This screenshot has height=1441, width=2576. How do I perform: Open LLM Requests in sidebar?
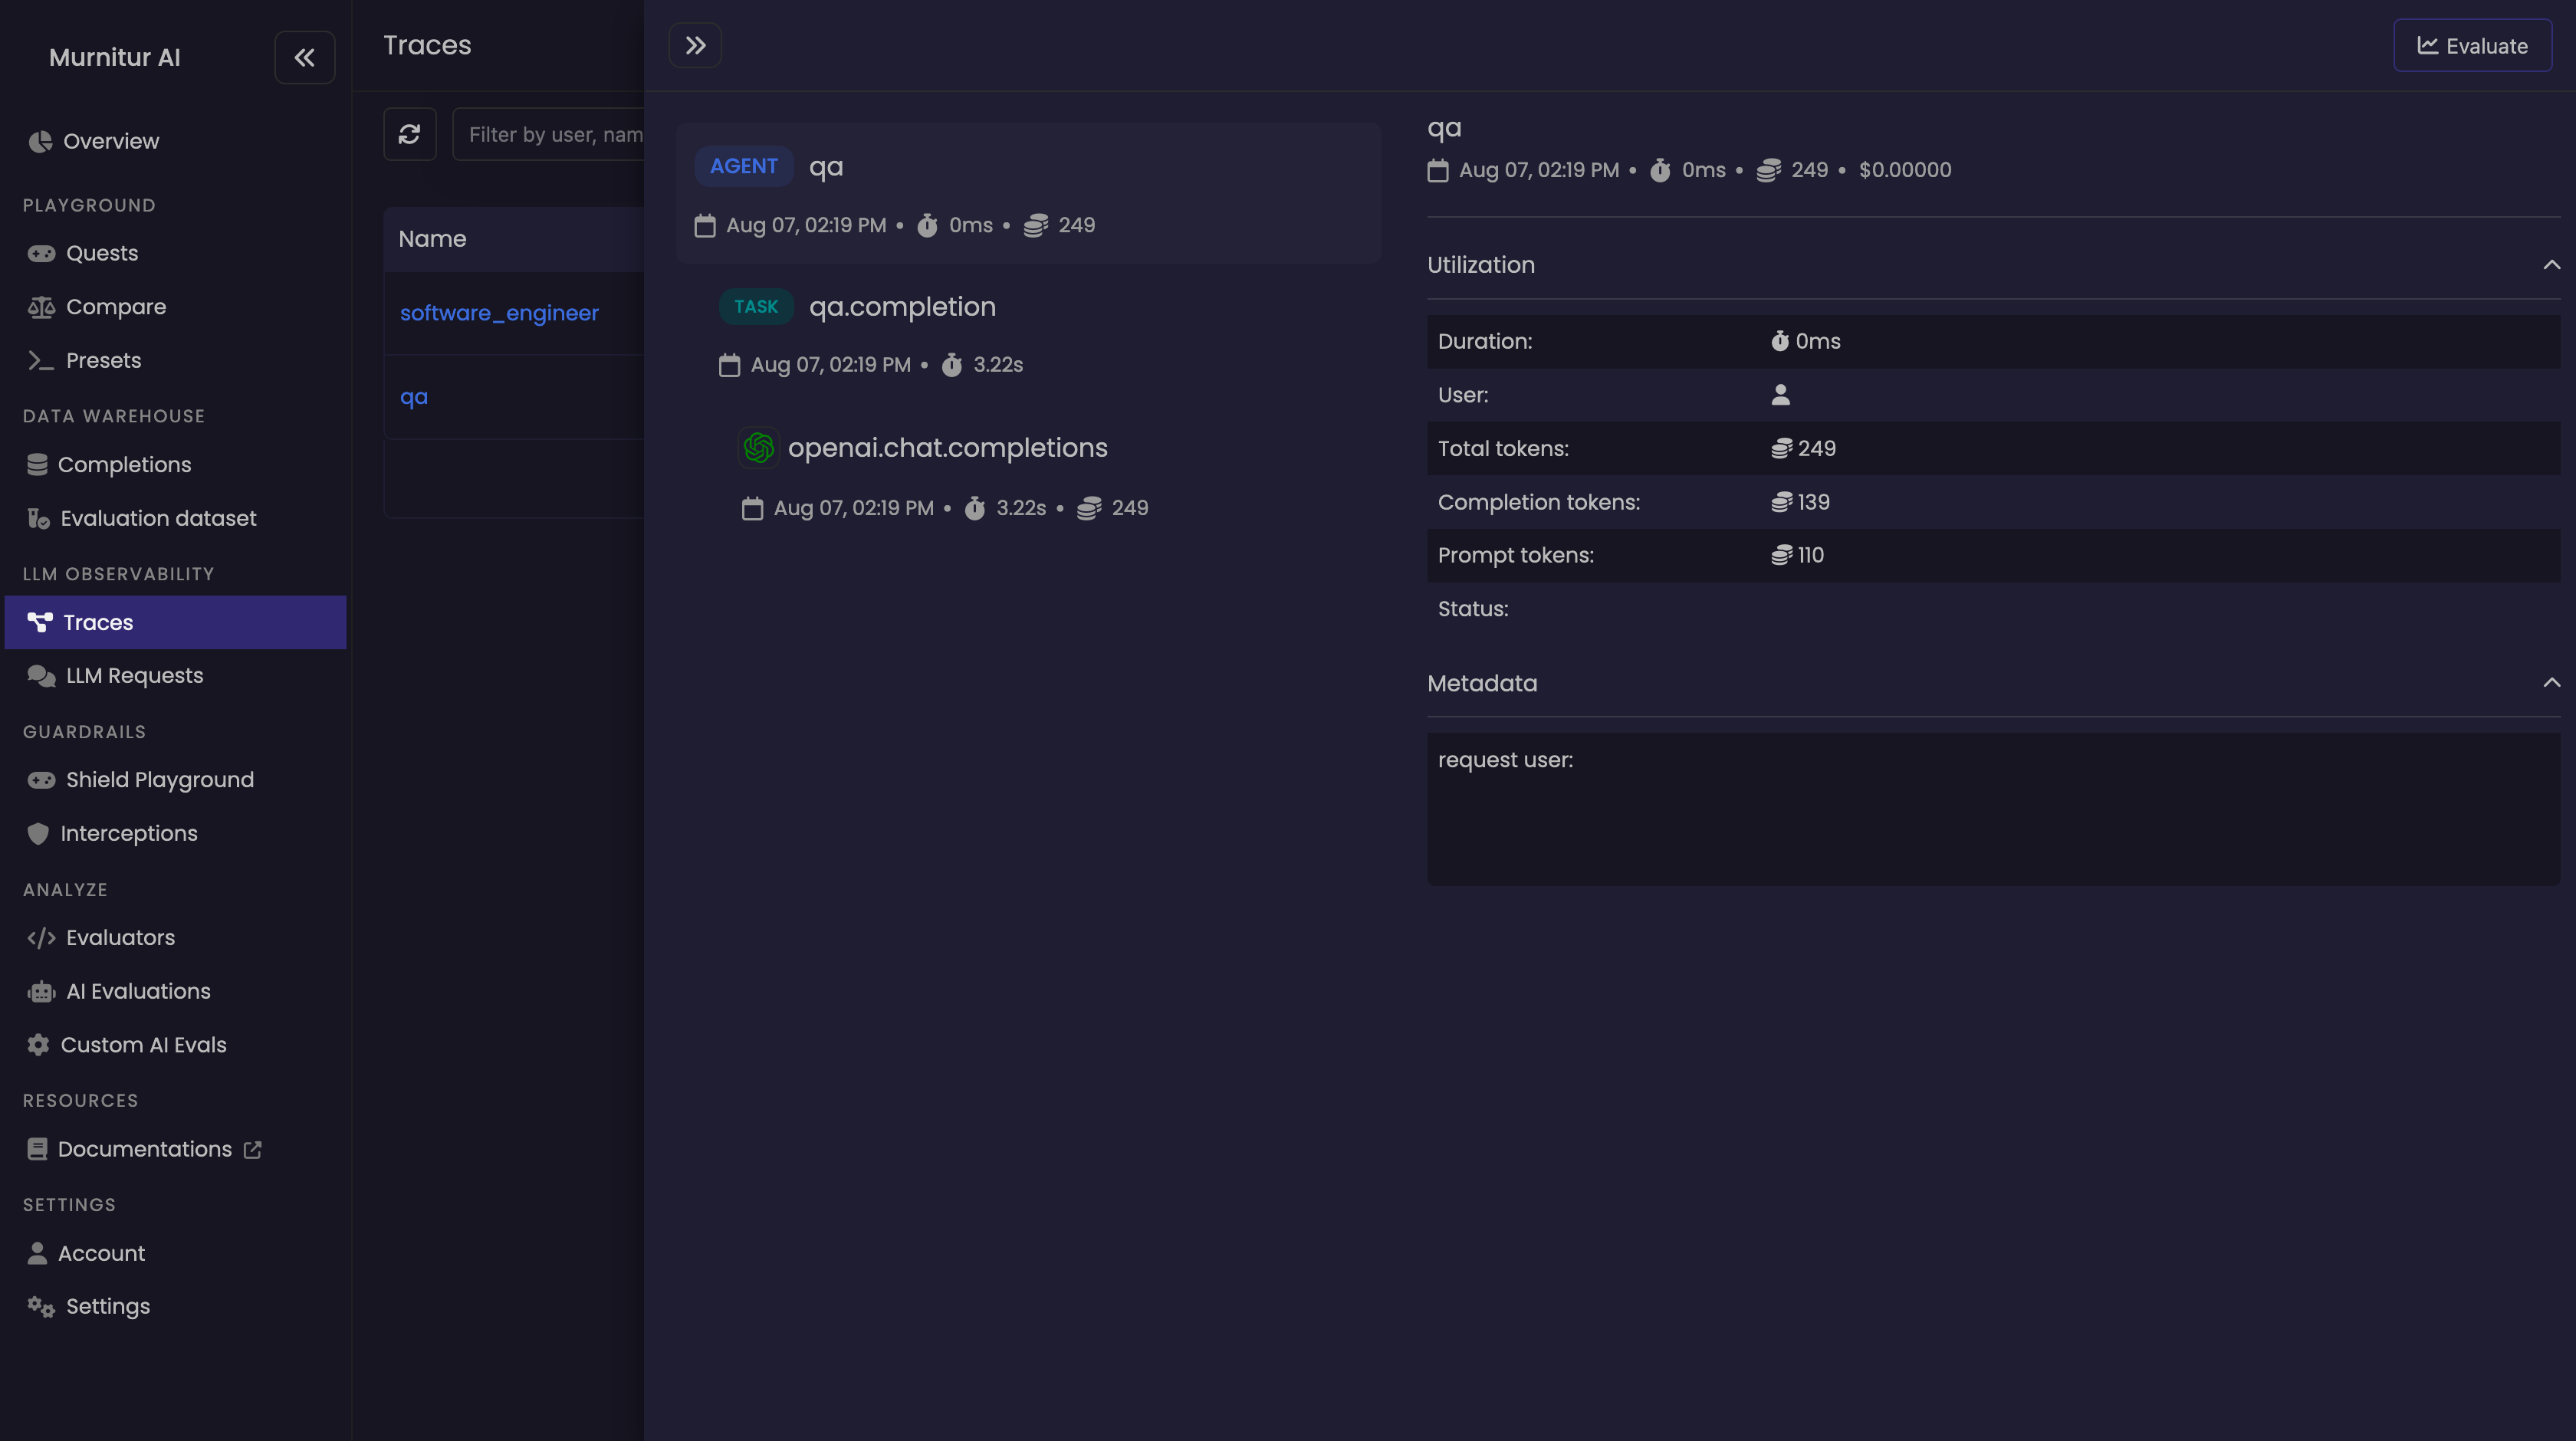tap(134, 676)
